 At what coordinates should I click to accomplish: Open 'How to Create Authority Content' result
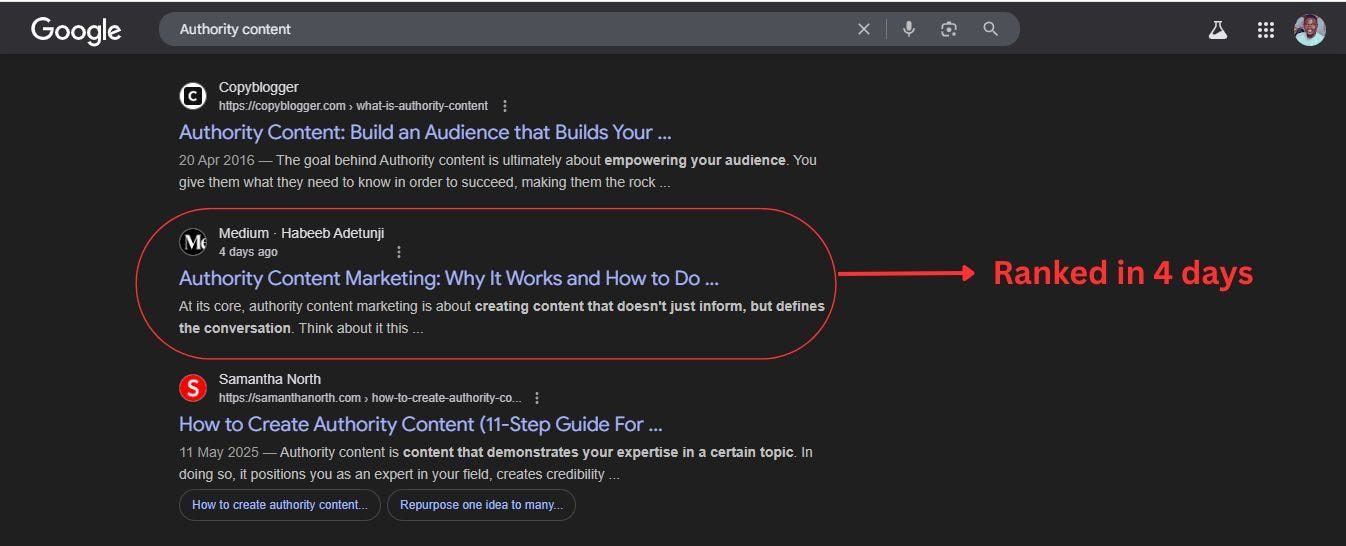421,424
